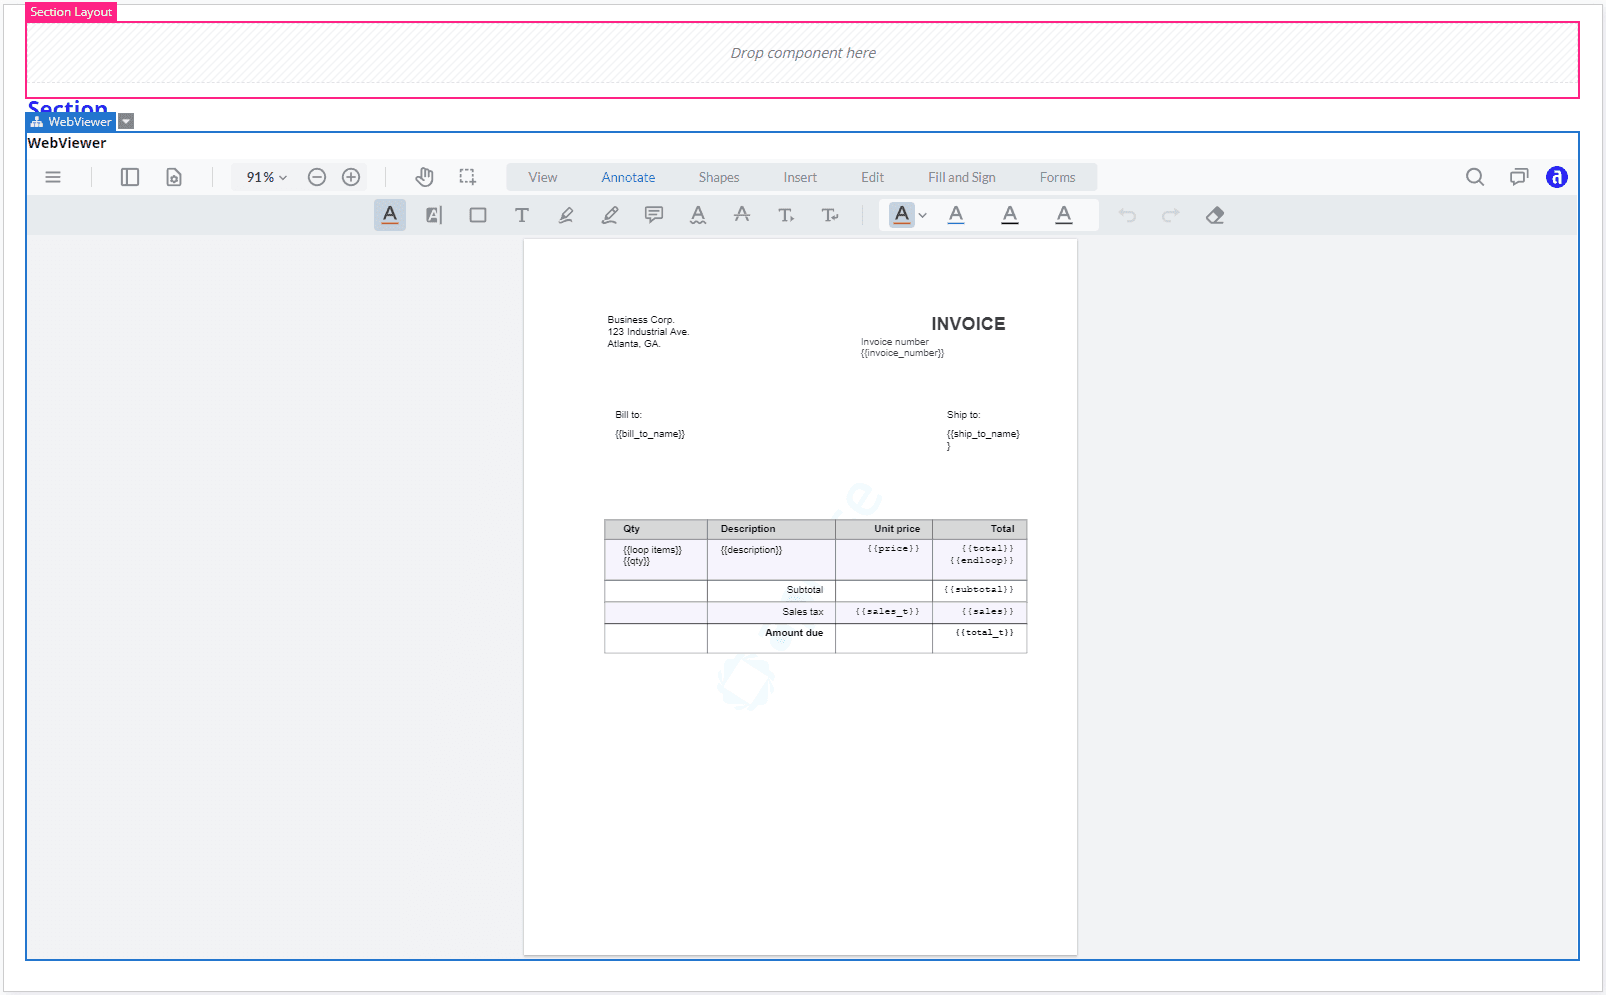Select the Pan hand tool
The image size is (1606, 995).
coord(425,177)
